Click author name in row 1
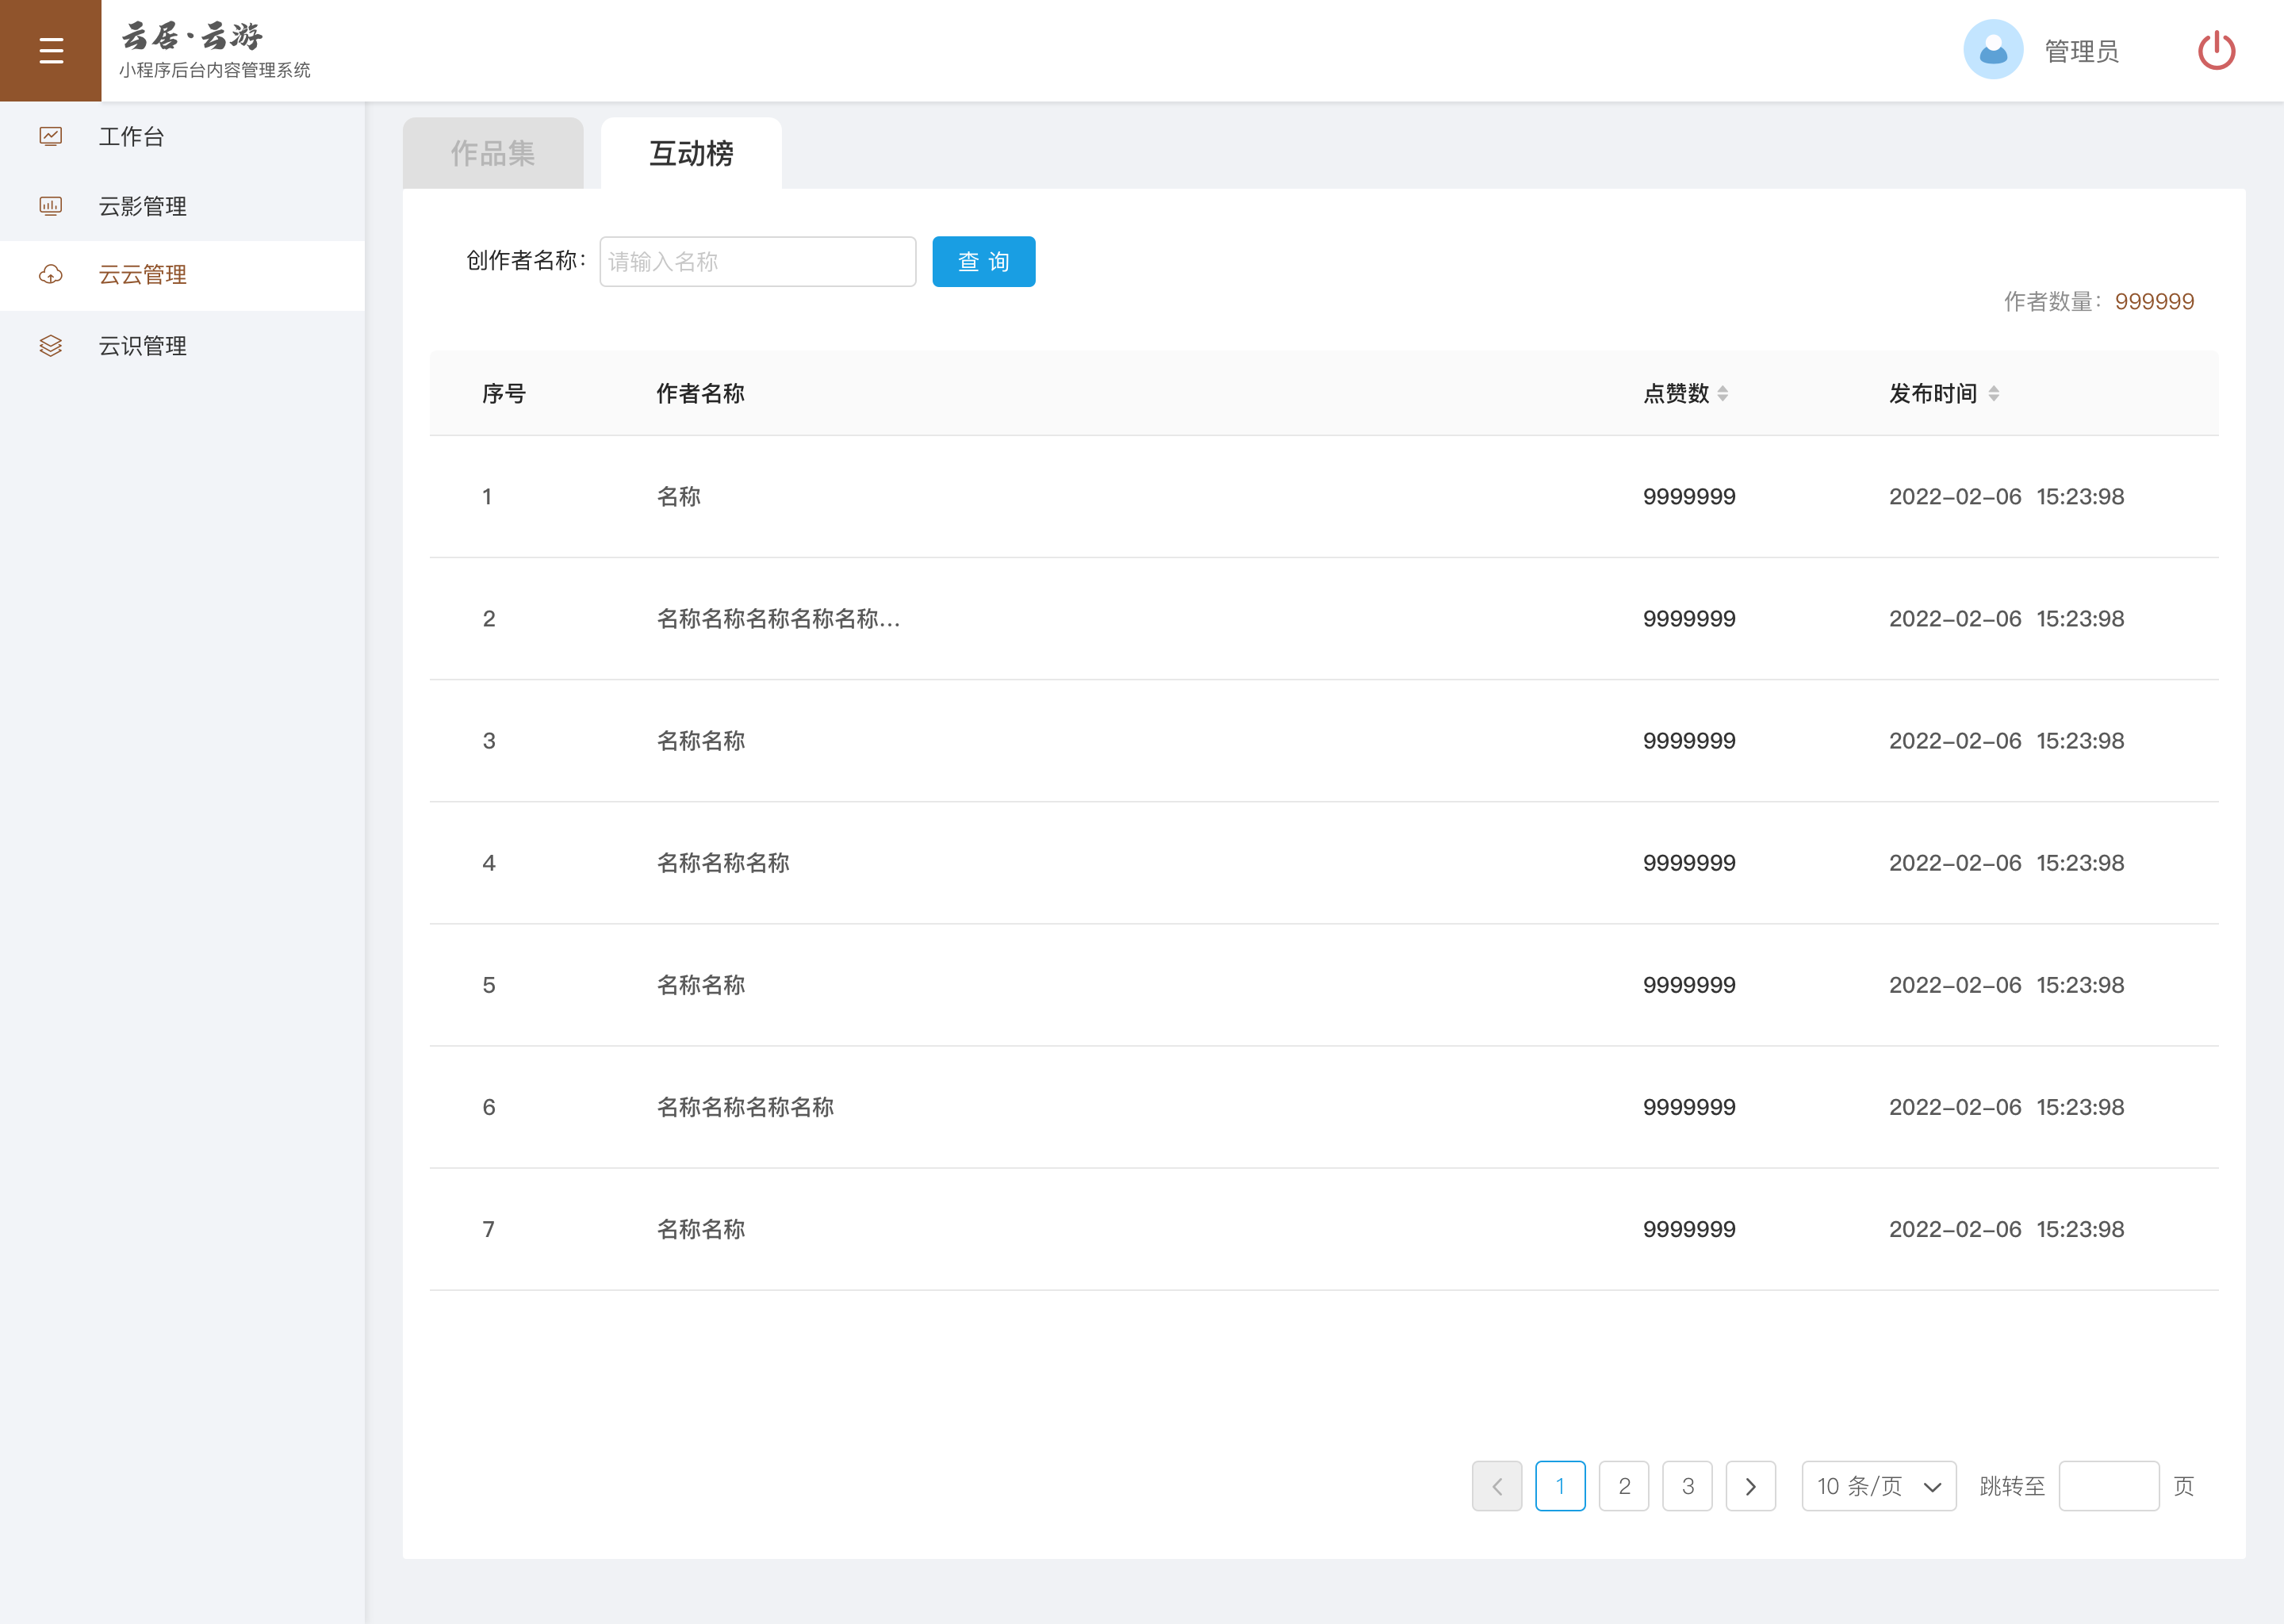Screen dimensions: 2284x1624 [678, 497]
